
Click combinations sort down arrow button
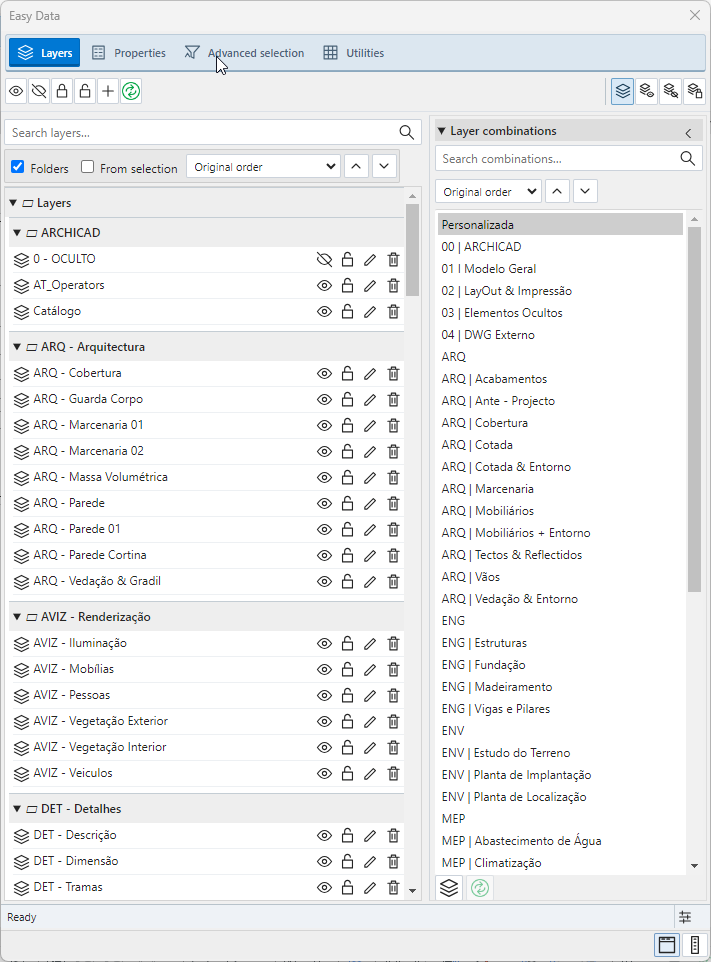pos(585,191)
